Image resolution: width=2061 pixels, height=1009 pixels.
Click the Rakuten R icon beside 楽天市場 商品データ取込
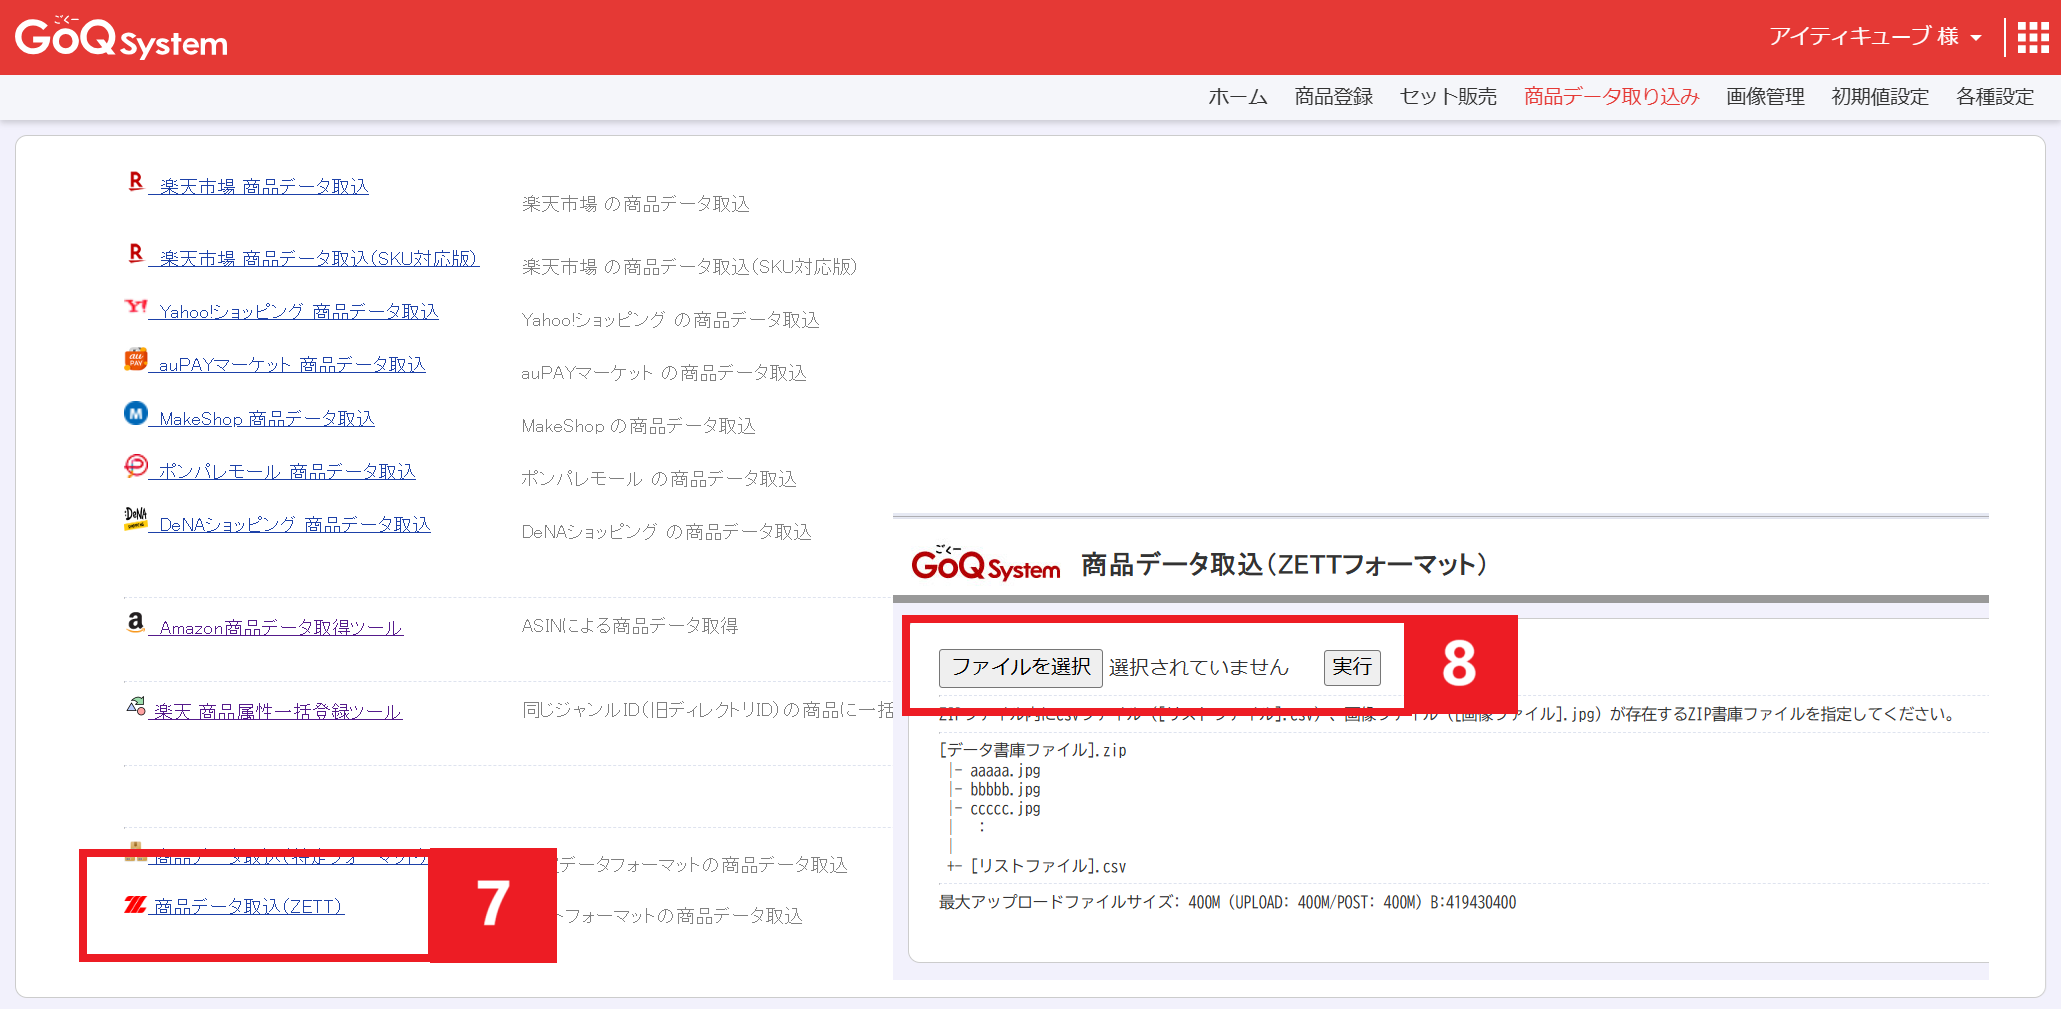[136, 182]
